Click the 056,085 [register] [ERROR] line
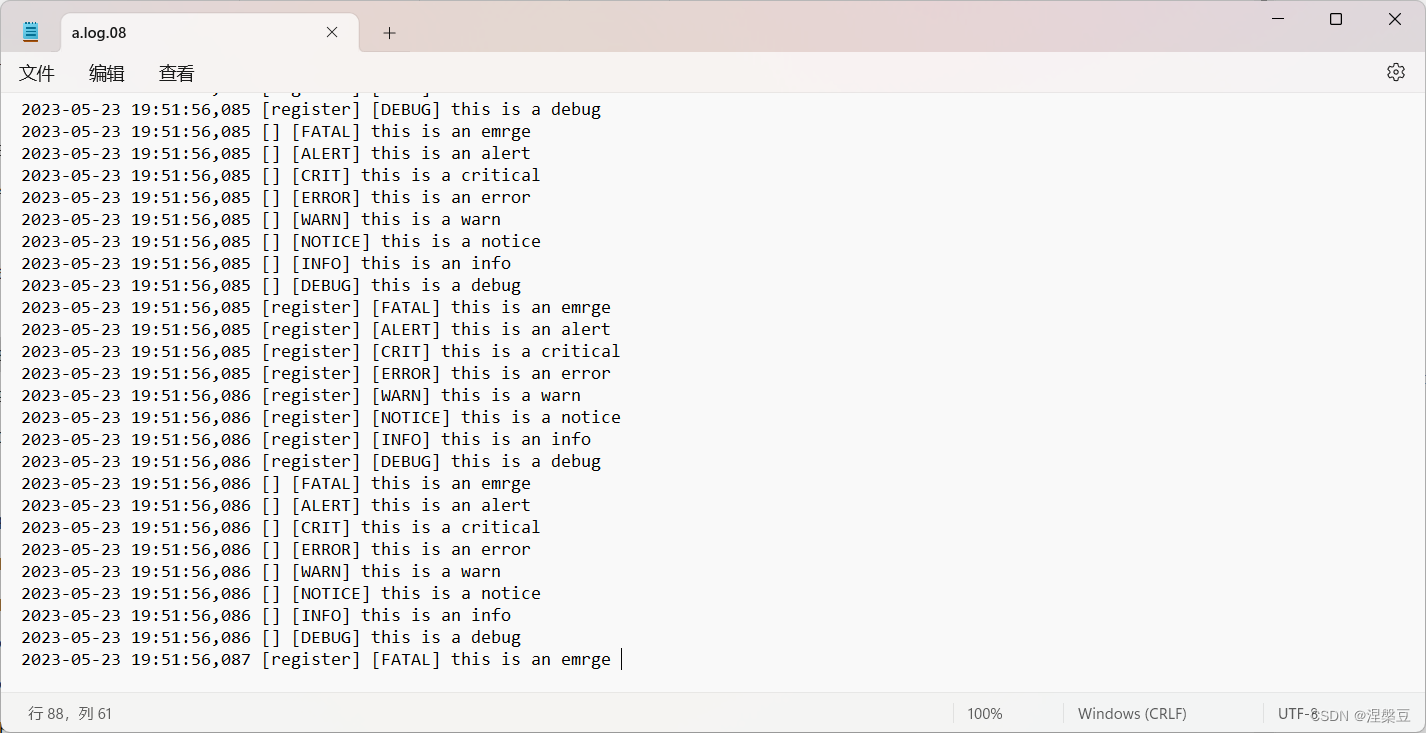1426x733 pixels. click(316, 373)
